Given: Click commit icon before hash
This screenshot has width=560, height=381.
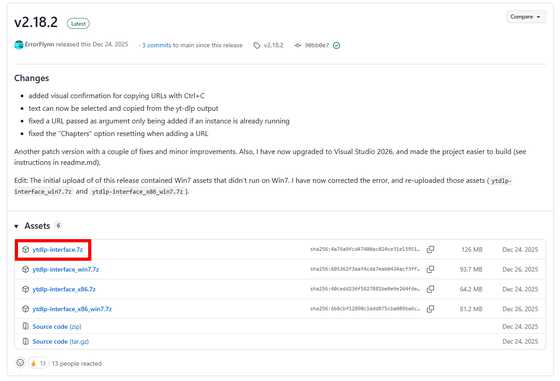Looking at the screenshot, I should (298, 45).
